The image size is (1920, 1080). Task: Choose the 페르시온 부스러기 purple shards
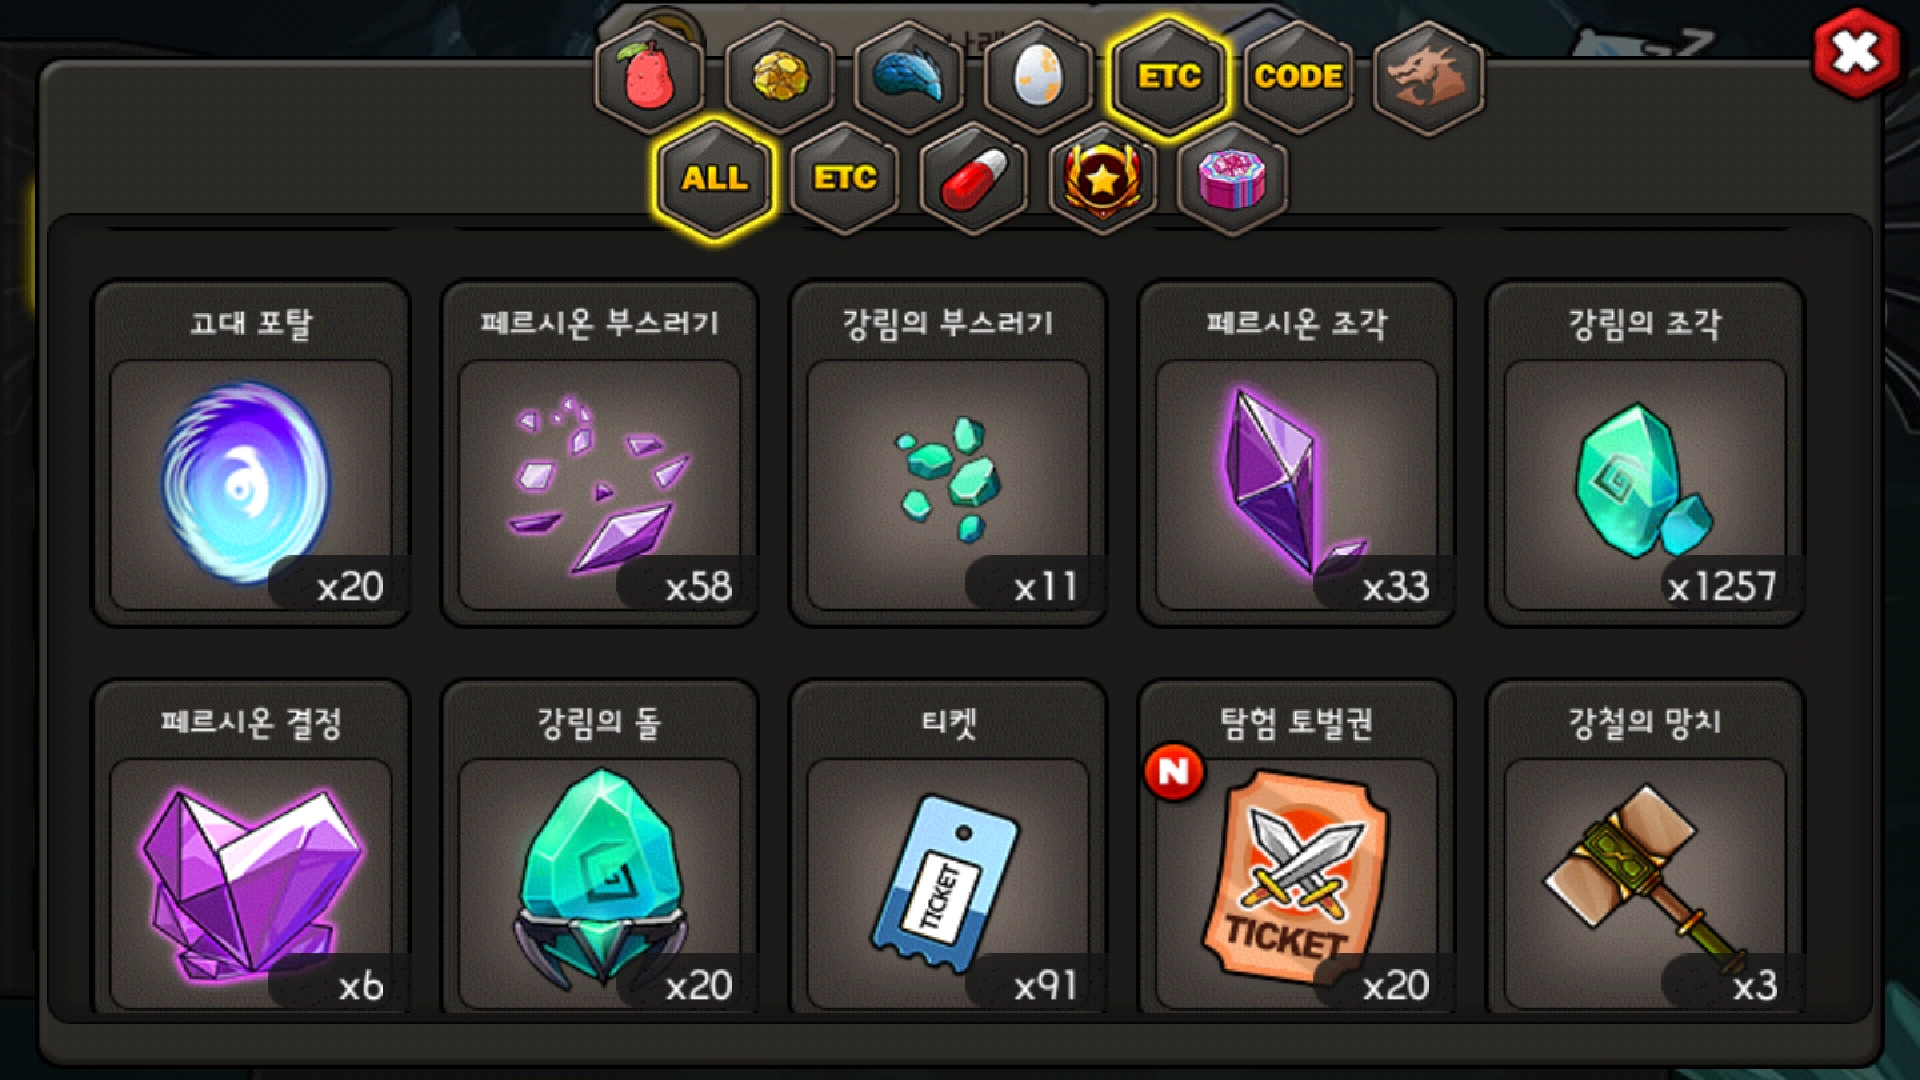(600, 453)
